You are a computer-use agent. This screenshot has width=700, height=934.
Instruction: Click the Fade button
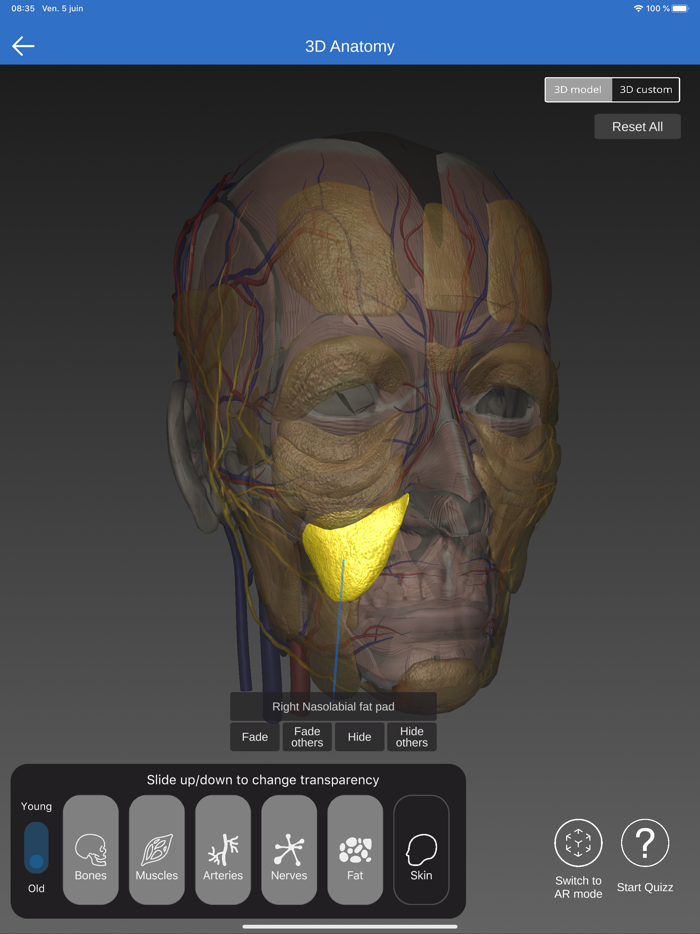pos(254,737)
